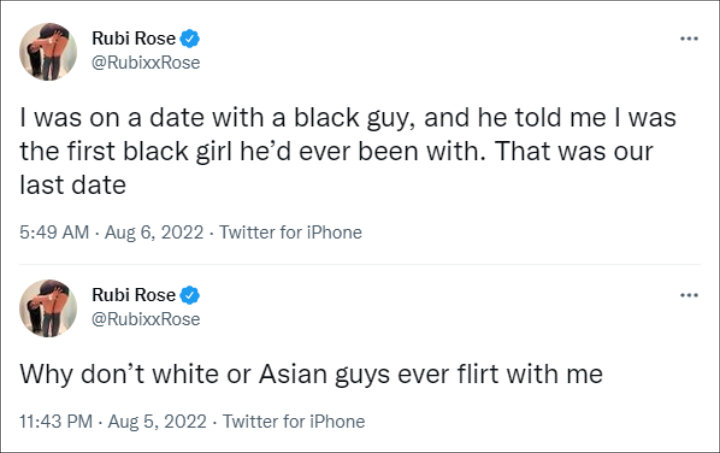Image resolution: width=720 pixels, height=453 pixels.
Task: Click the 'I was on a date' text line
Action: coord(348,118)
